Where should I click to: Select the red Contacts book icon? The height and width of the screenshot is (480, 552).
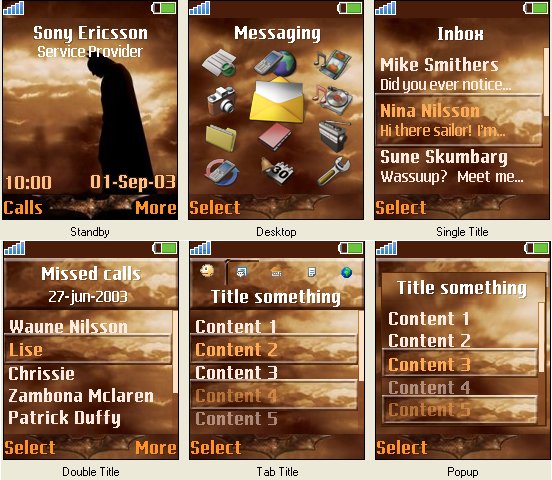(275, 136)
